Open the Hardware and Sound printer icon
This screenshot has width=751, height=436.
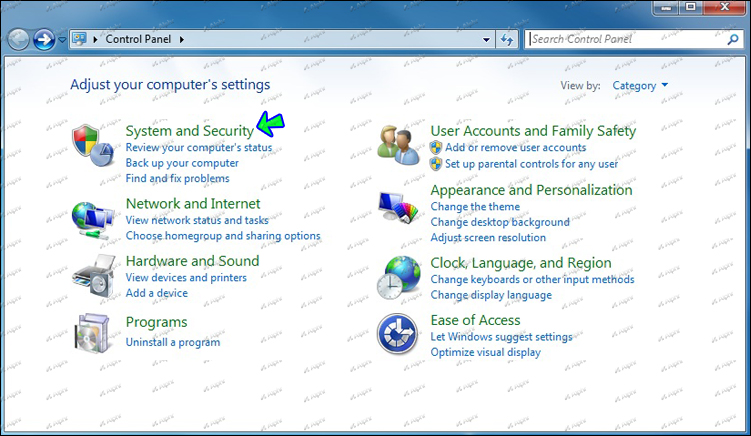(94, 276)
